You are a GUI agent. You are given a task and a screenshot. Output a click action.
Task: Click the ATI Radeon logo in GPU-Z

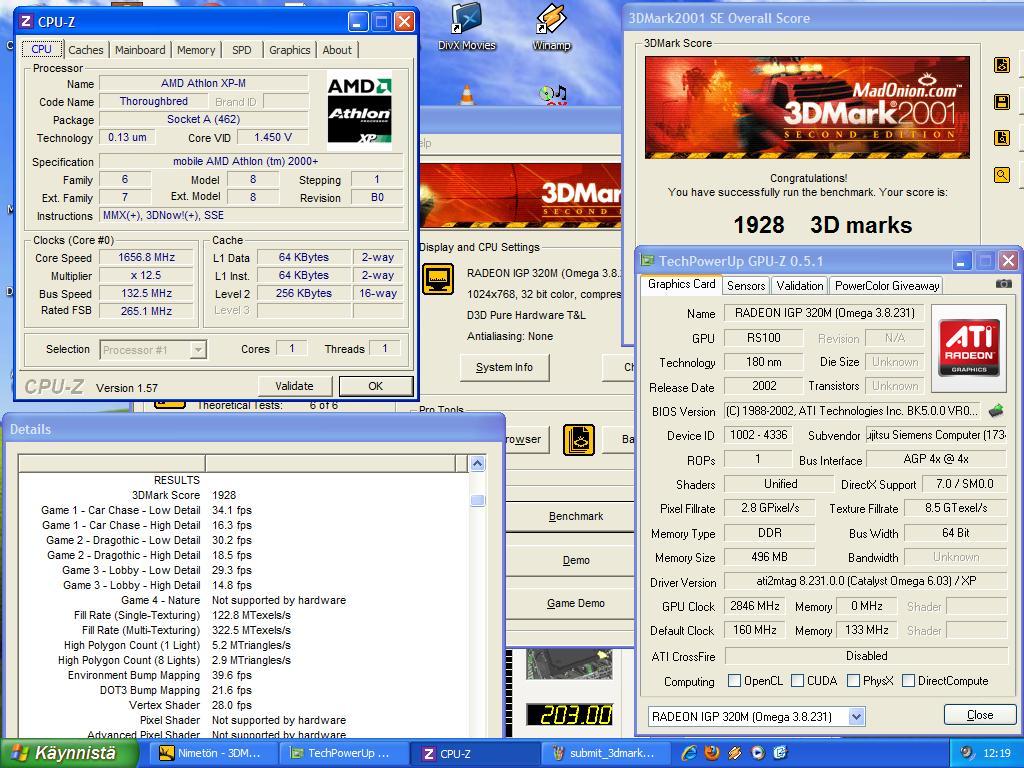[969, 347]
